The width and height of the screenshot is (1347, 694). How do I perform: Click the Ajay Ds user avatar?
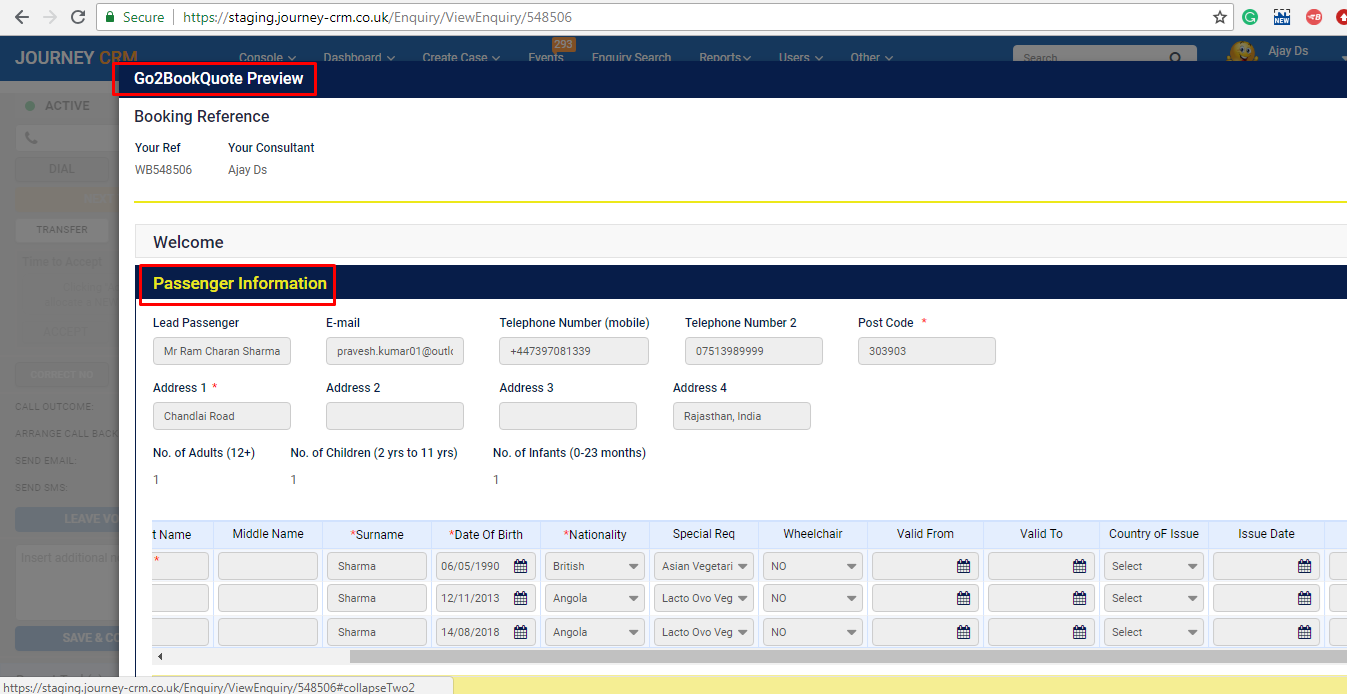pos(1243,53)
